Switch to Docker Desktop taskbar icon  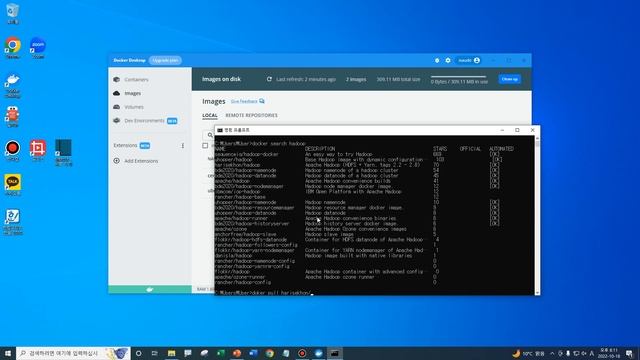[x=318, y=353]
